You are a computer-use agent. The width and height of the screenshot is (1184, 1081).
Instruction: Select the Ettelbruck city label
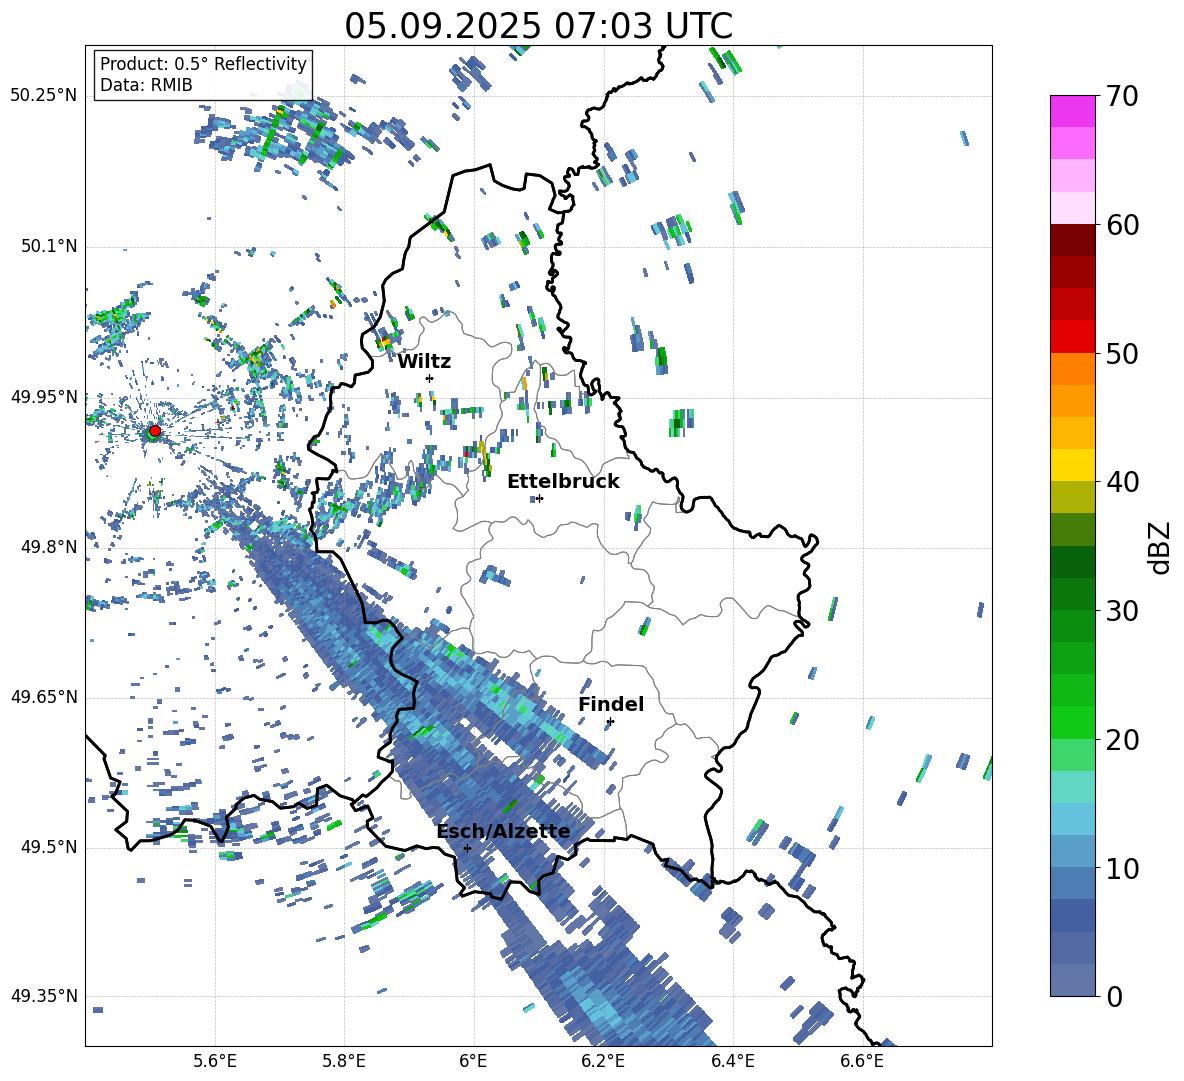pos(563,481)
